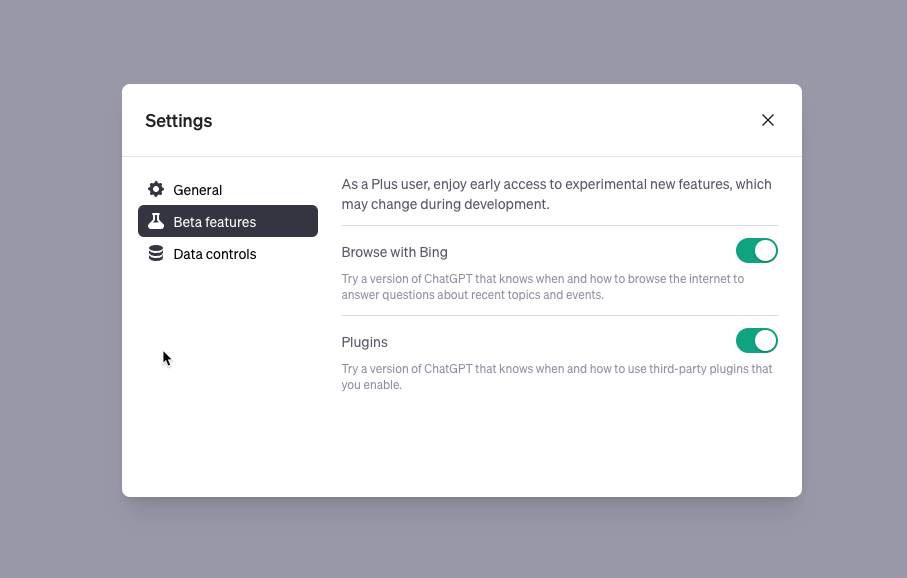Open the General settings tab

[228, 189]
